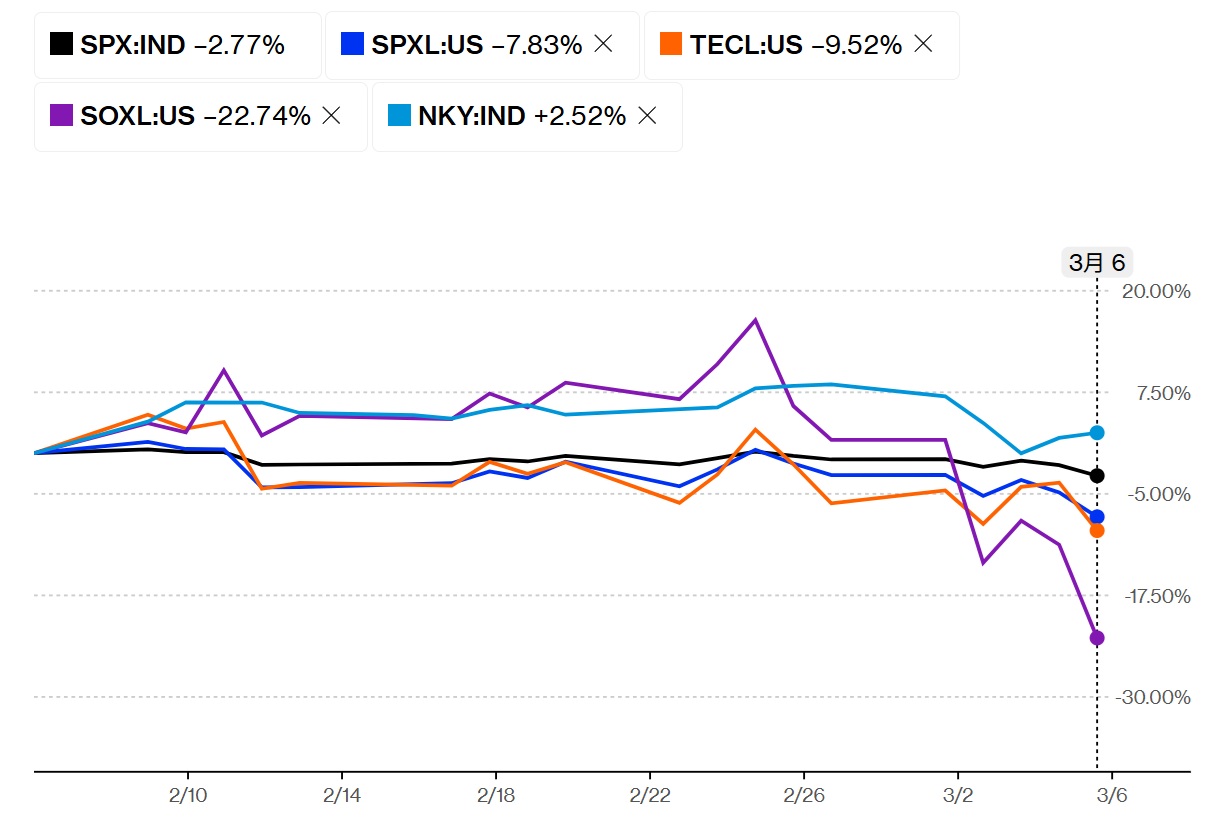The width and height of the screenshot is (1228, 836).
Task: Remove SOXL:US from the chart
Action: 332,116
